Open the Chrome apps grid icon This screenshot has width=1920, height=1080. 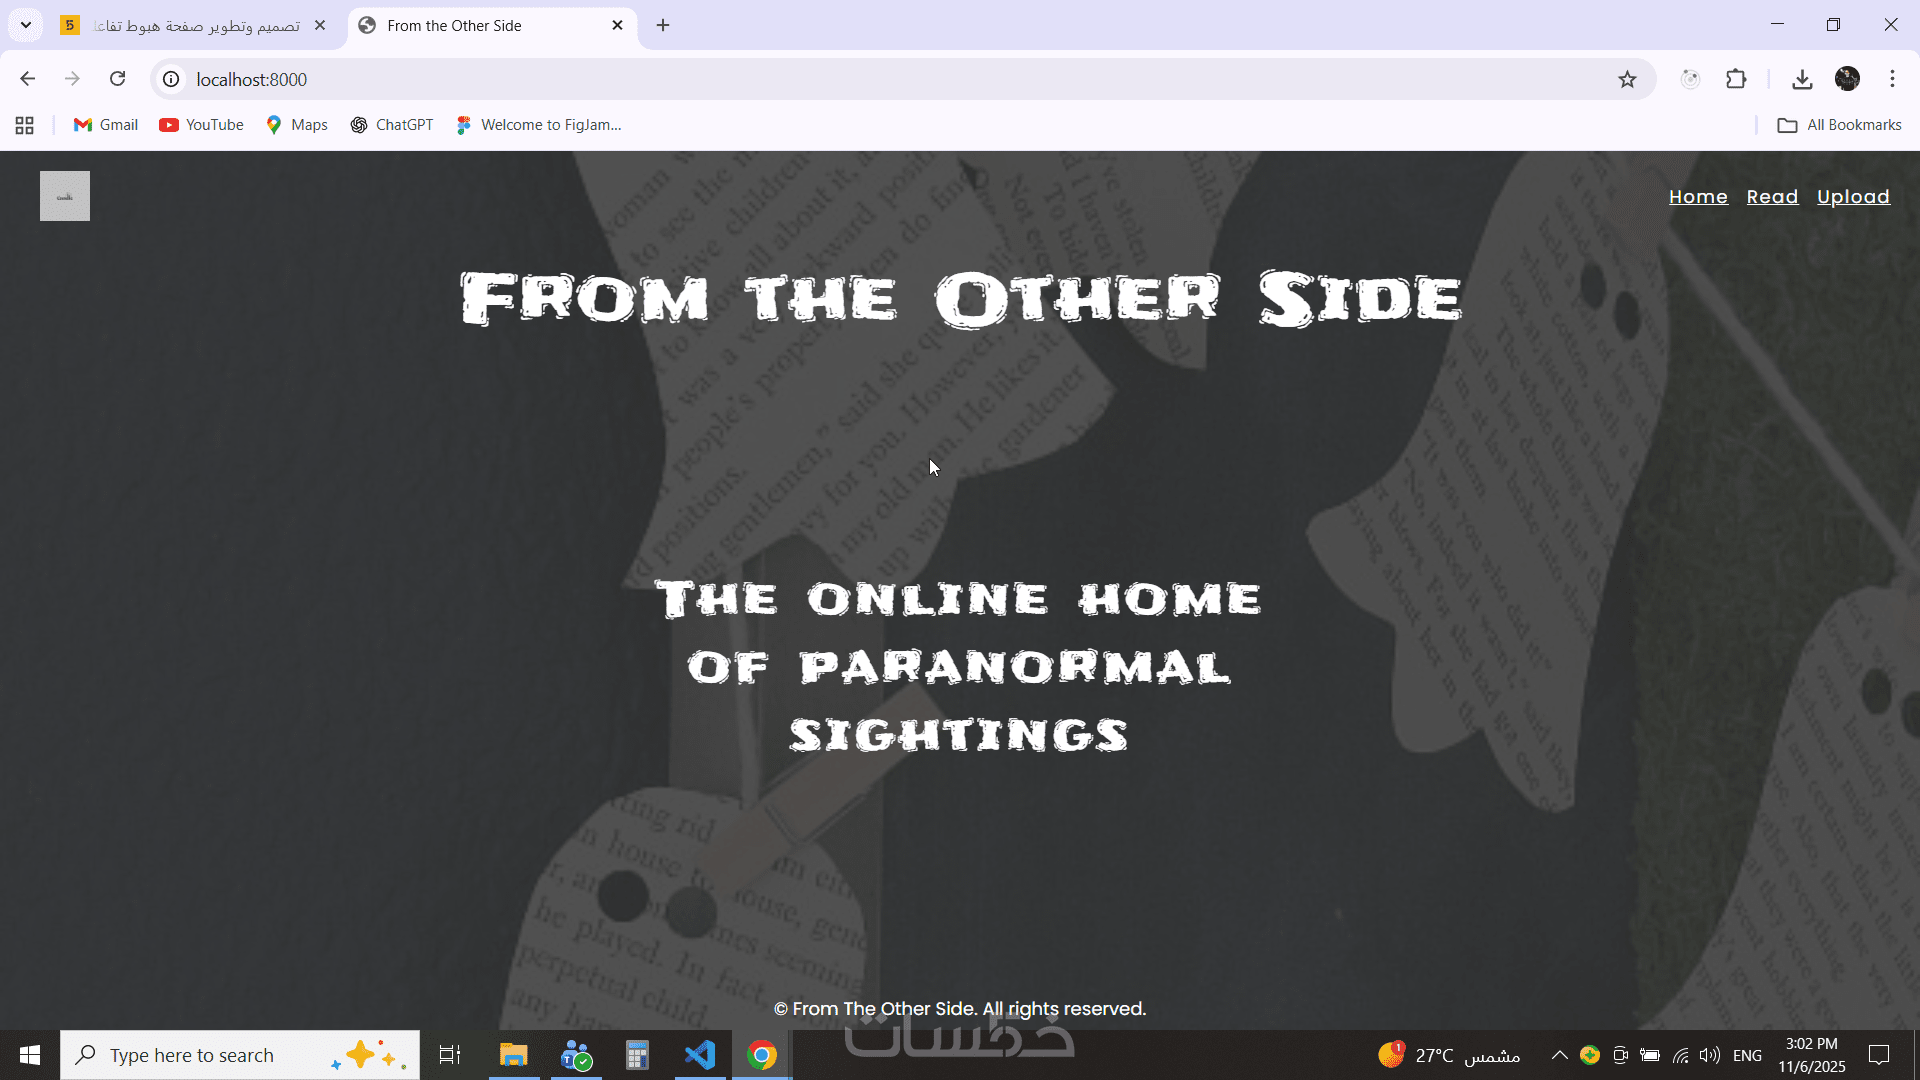click(x=25, y=125)
